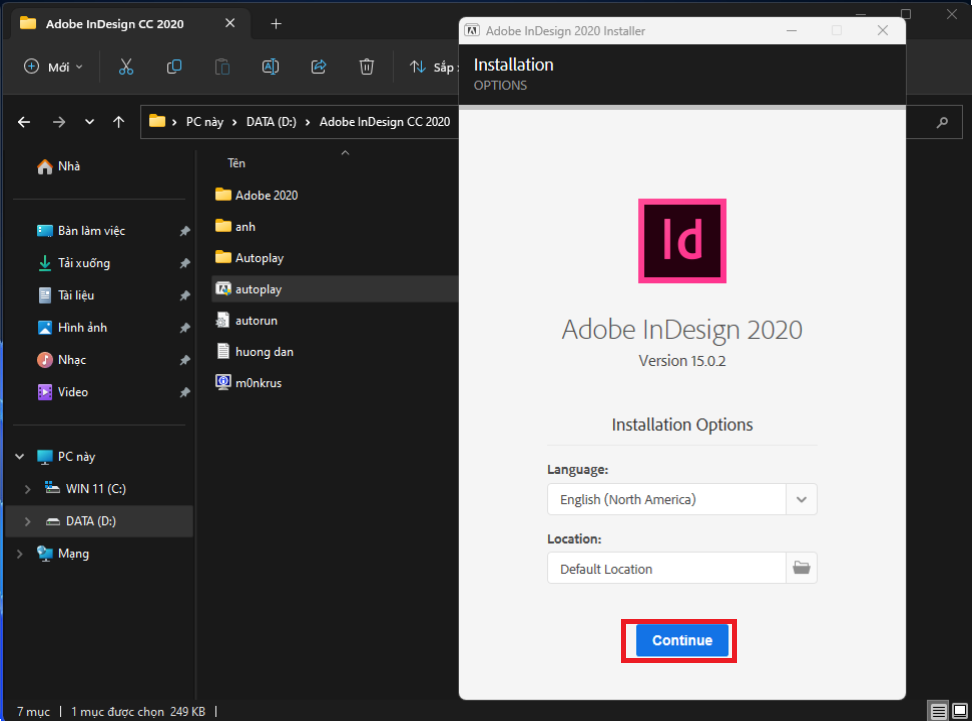Screen dimensions: 972x721
Task: Click the Rename icon in toolbar
Action: [x=270, y=67]
